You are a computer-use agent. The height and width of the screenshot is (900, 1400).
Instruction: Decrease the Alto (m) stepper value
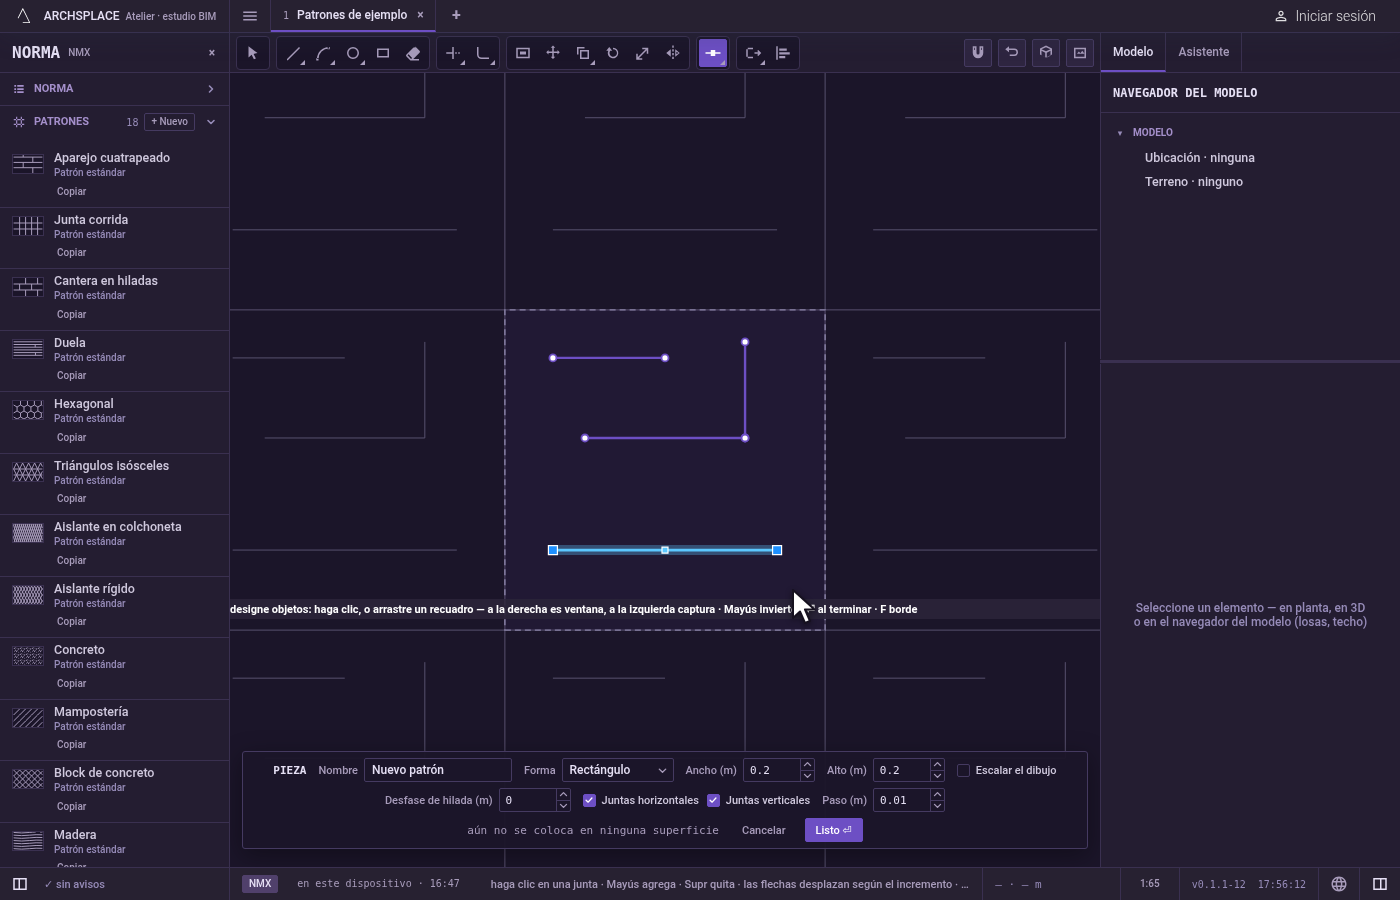click(937, 776)
